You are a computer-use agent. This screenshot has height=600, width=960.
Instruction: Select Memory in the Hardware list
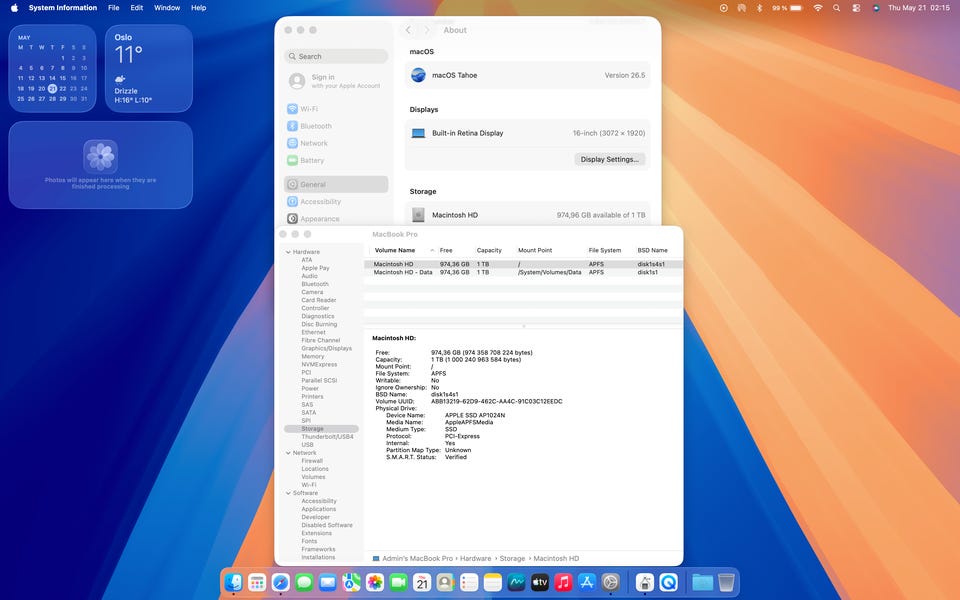[312, 356]
